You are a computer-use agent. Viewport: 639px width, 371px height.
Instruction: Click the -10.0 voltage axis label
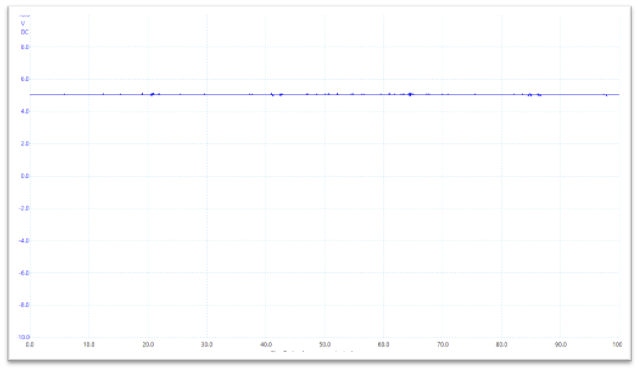coord(23,337)
